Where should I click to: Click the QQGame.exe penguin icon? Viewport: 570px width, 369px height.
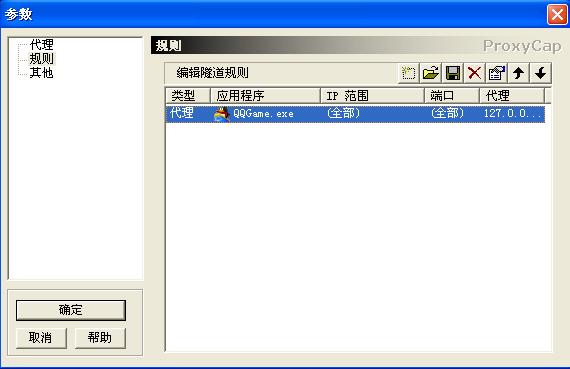point(222,114)
